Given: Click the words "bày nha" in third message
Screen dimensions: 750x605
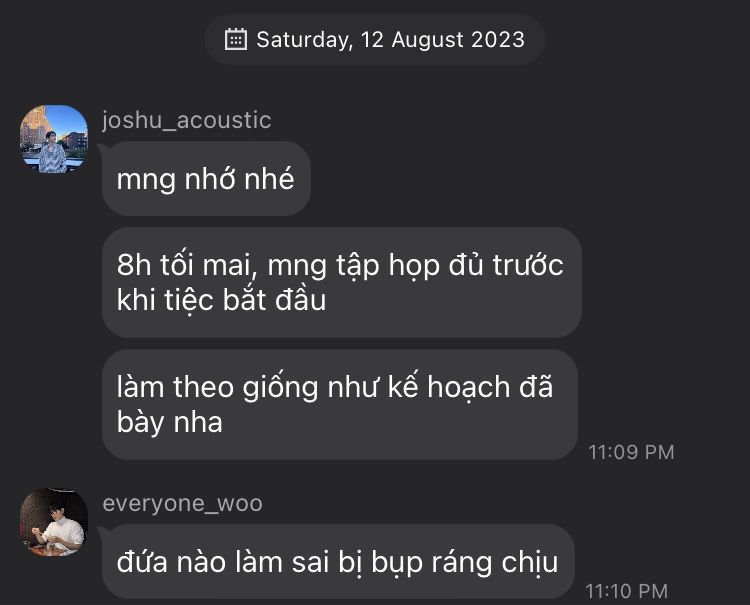Looking at the screenshot, I should click(169, 423).
